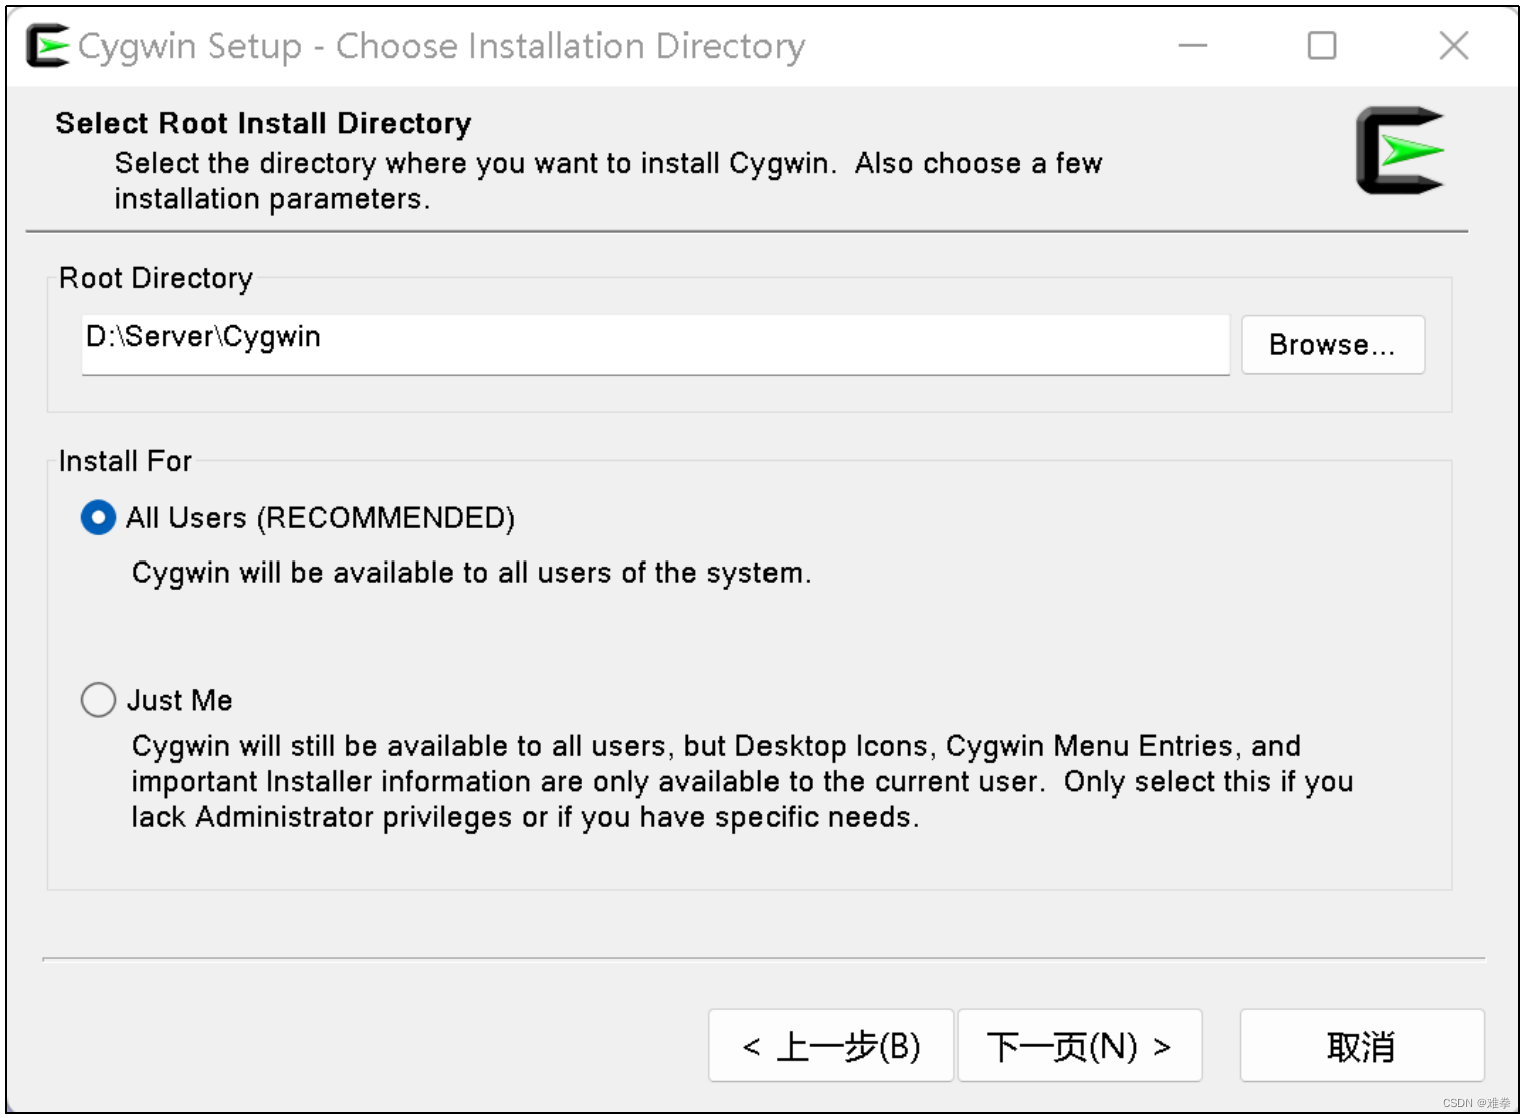Continue with the 下一页(N) button
Image resolution: width=1526 pixels, height=1118 pixels.
click(x=1080, y=1046)
